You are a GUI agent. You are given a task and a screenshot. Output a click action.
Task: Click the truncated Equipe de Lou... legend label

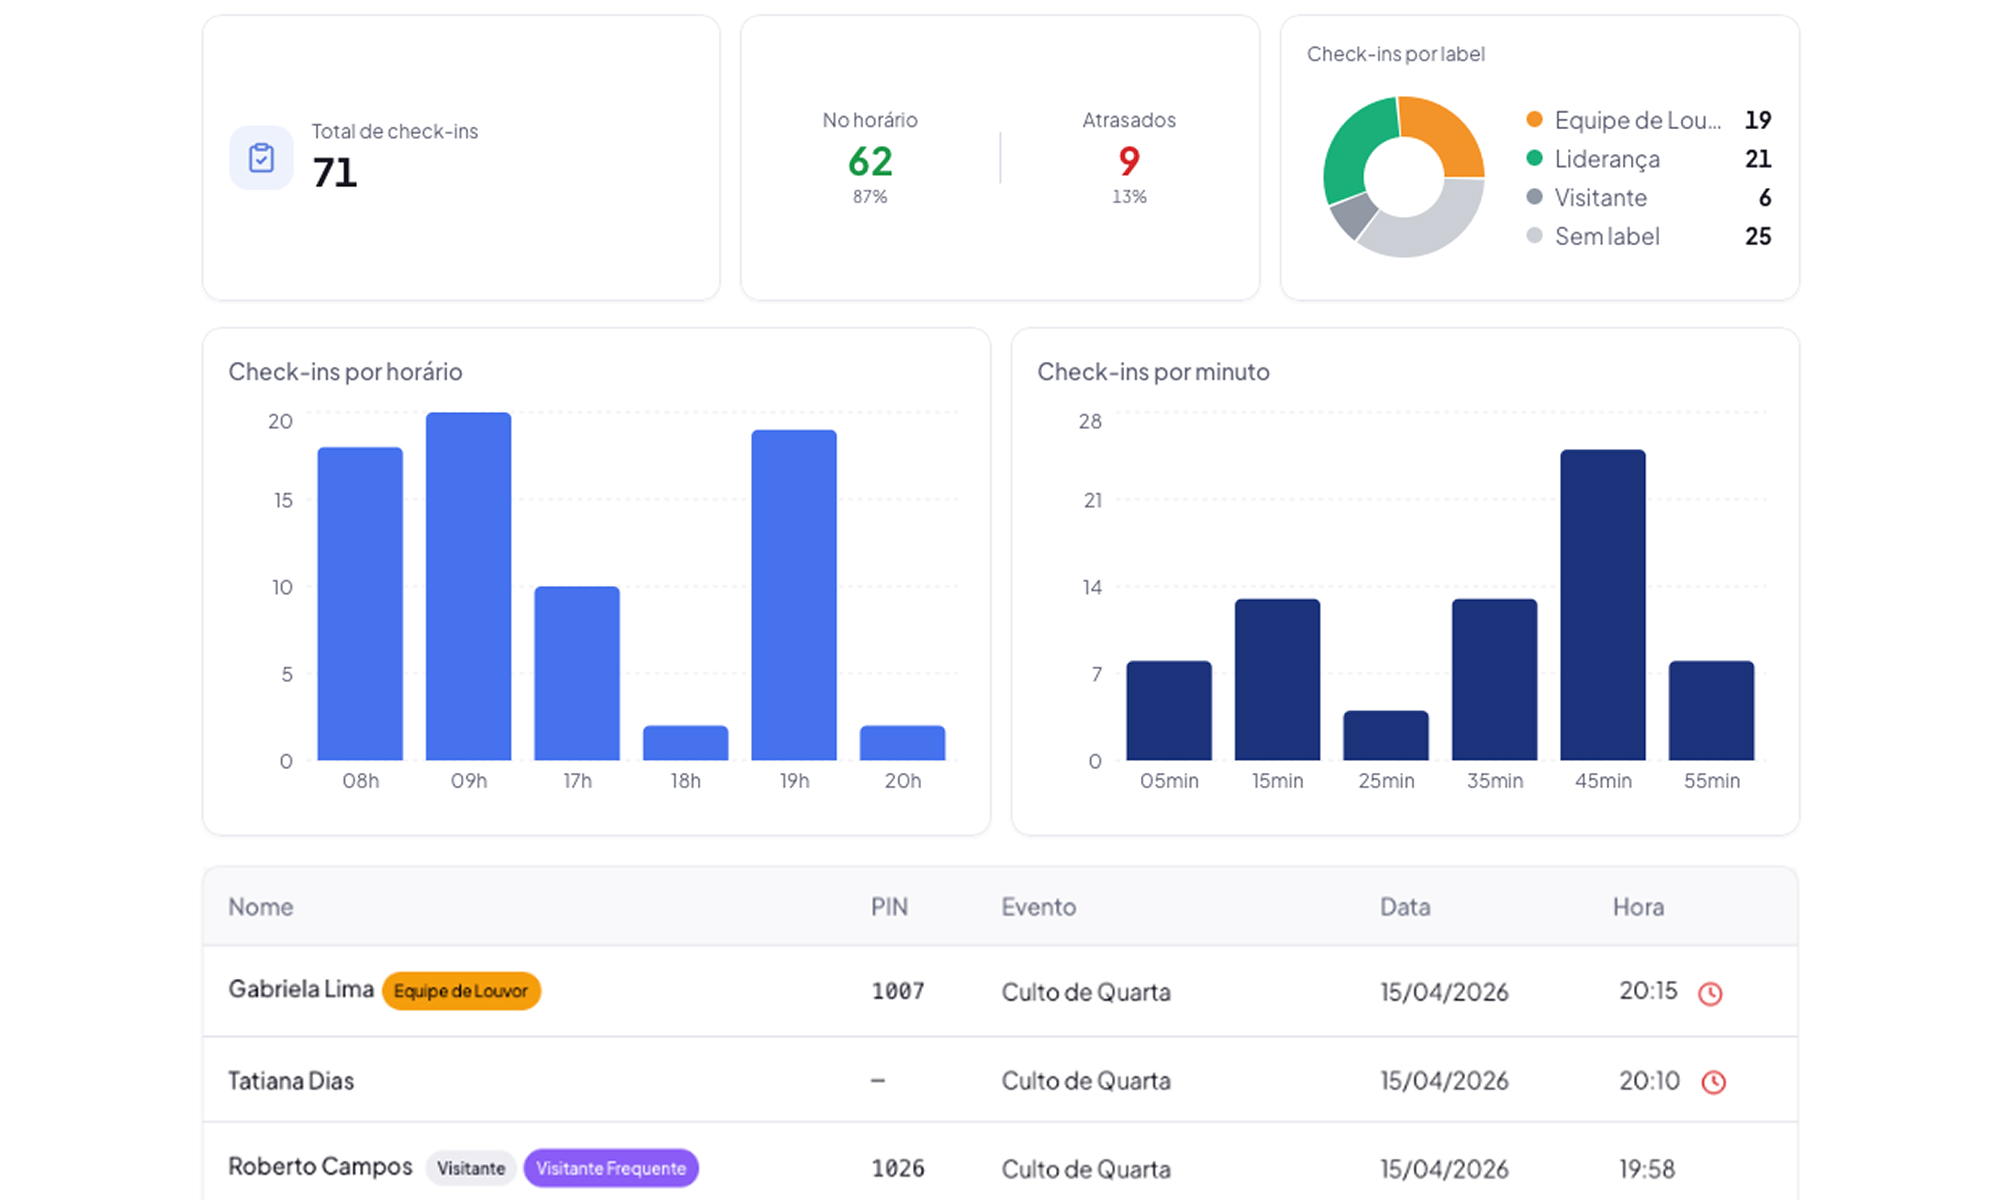tap(1638, 120)
